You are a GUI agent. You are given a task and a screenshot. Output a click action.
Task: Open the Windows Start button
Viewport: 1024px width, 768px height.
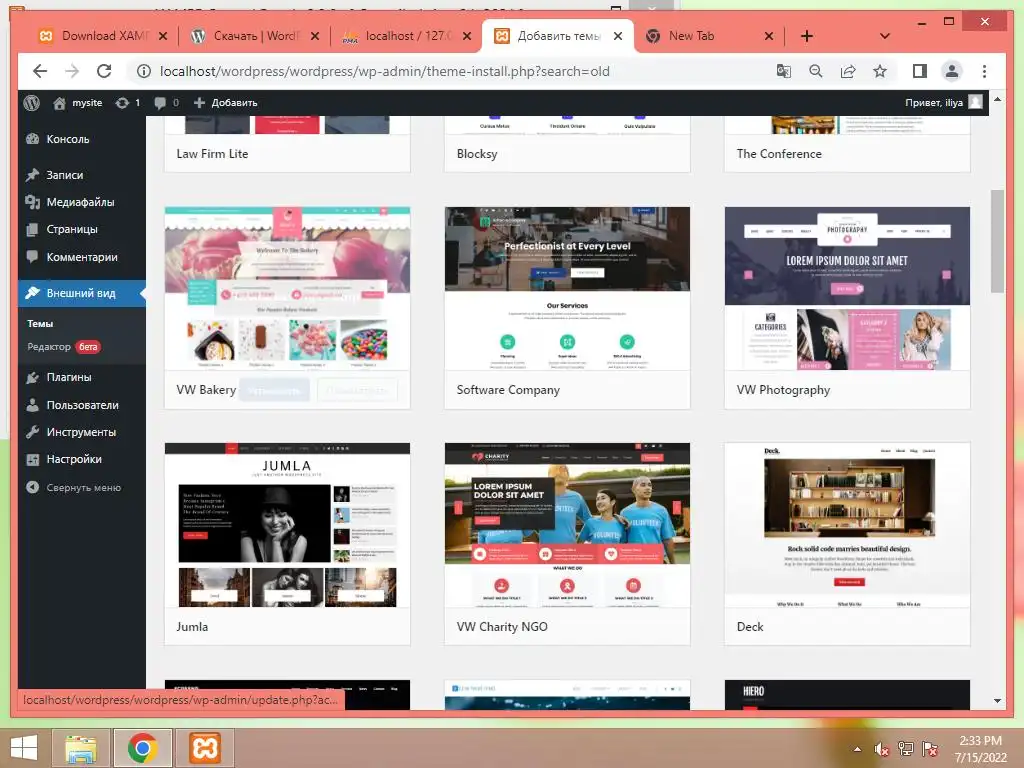click(24, 748)
